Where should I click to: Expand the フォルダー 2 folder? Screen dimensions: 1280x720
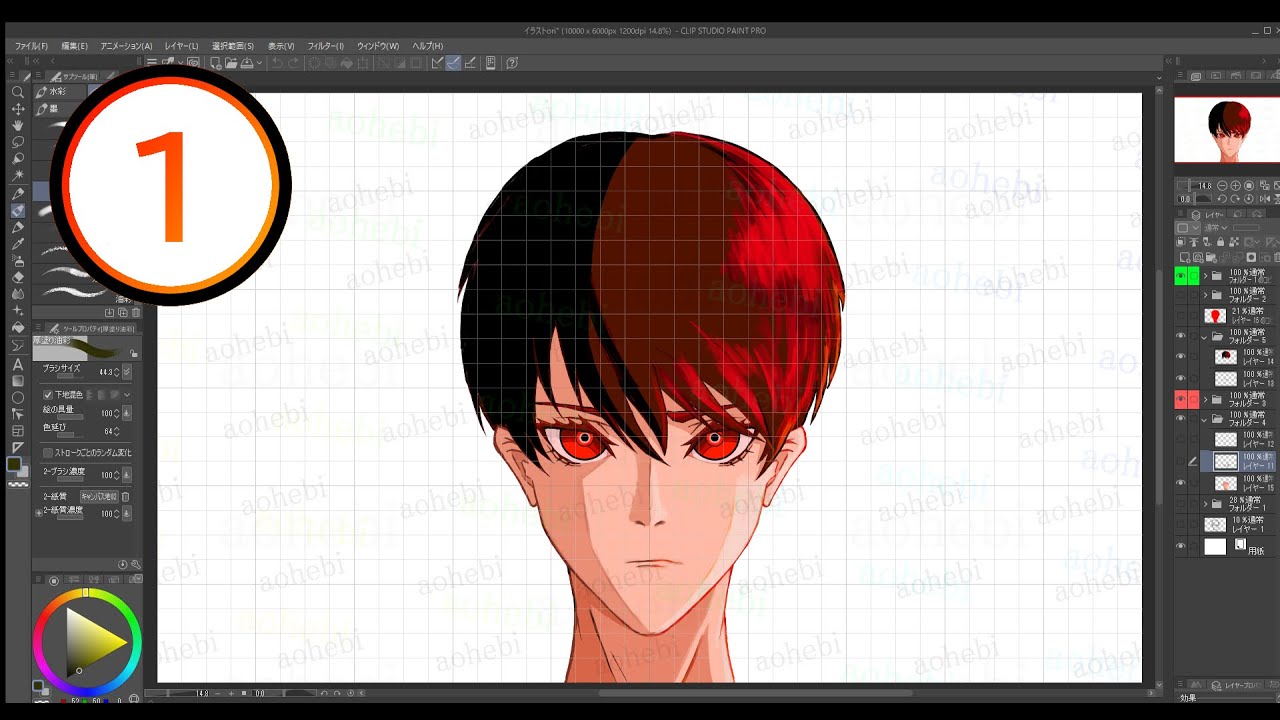click(1205, 296)
